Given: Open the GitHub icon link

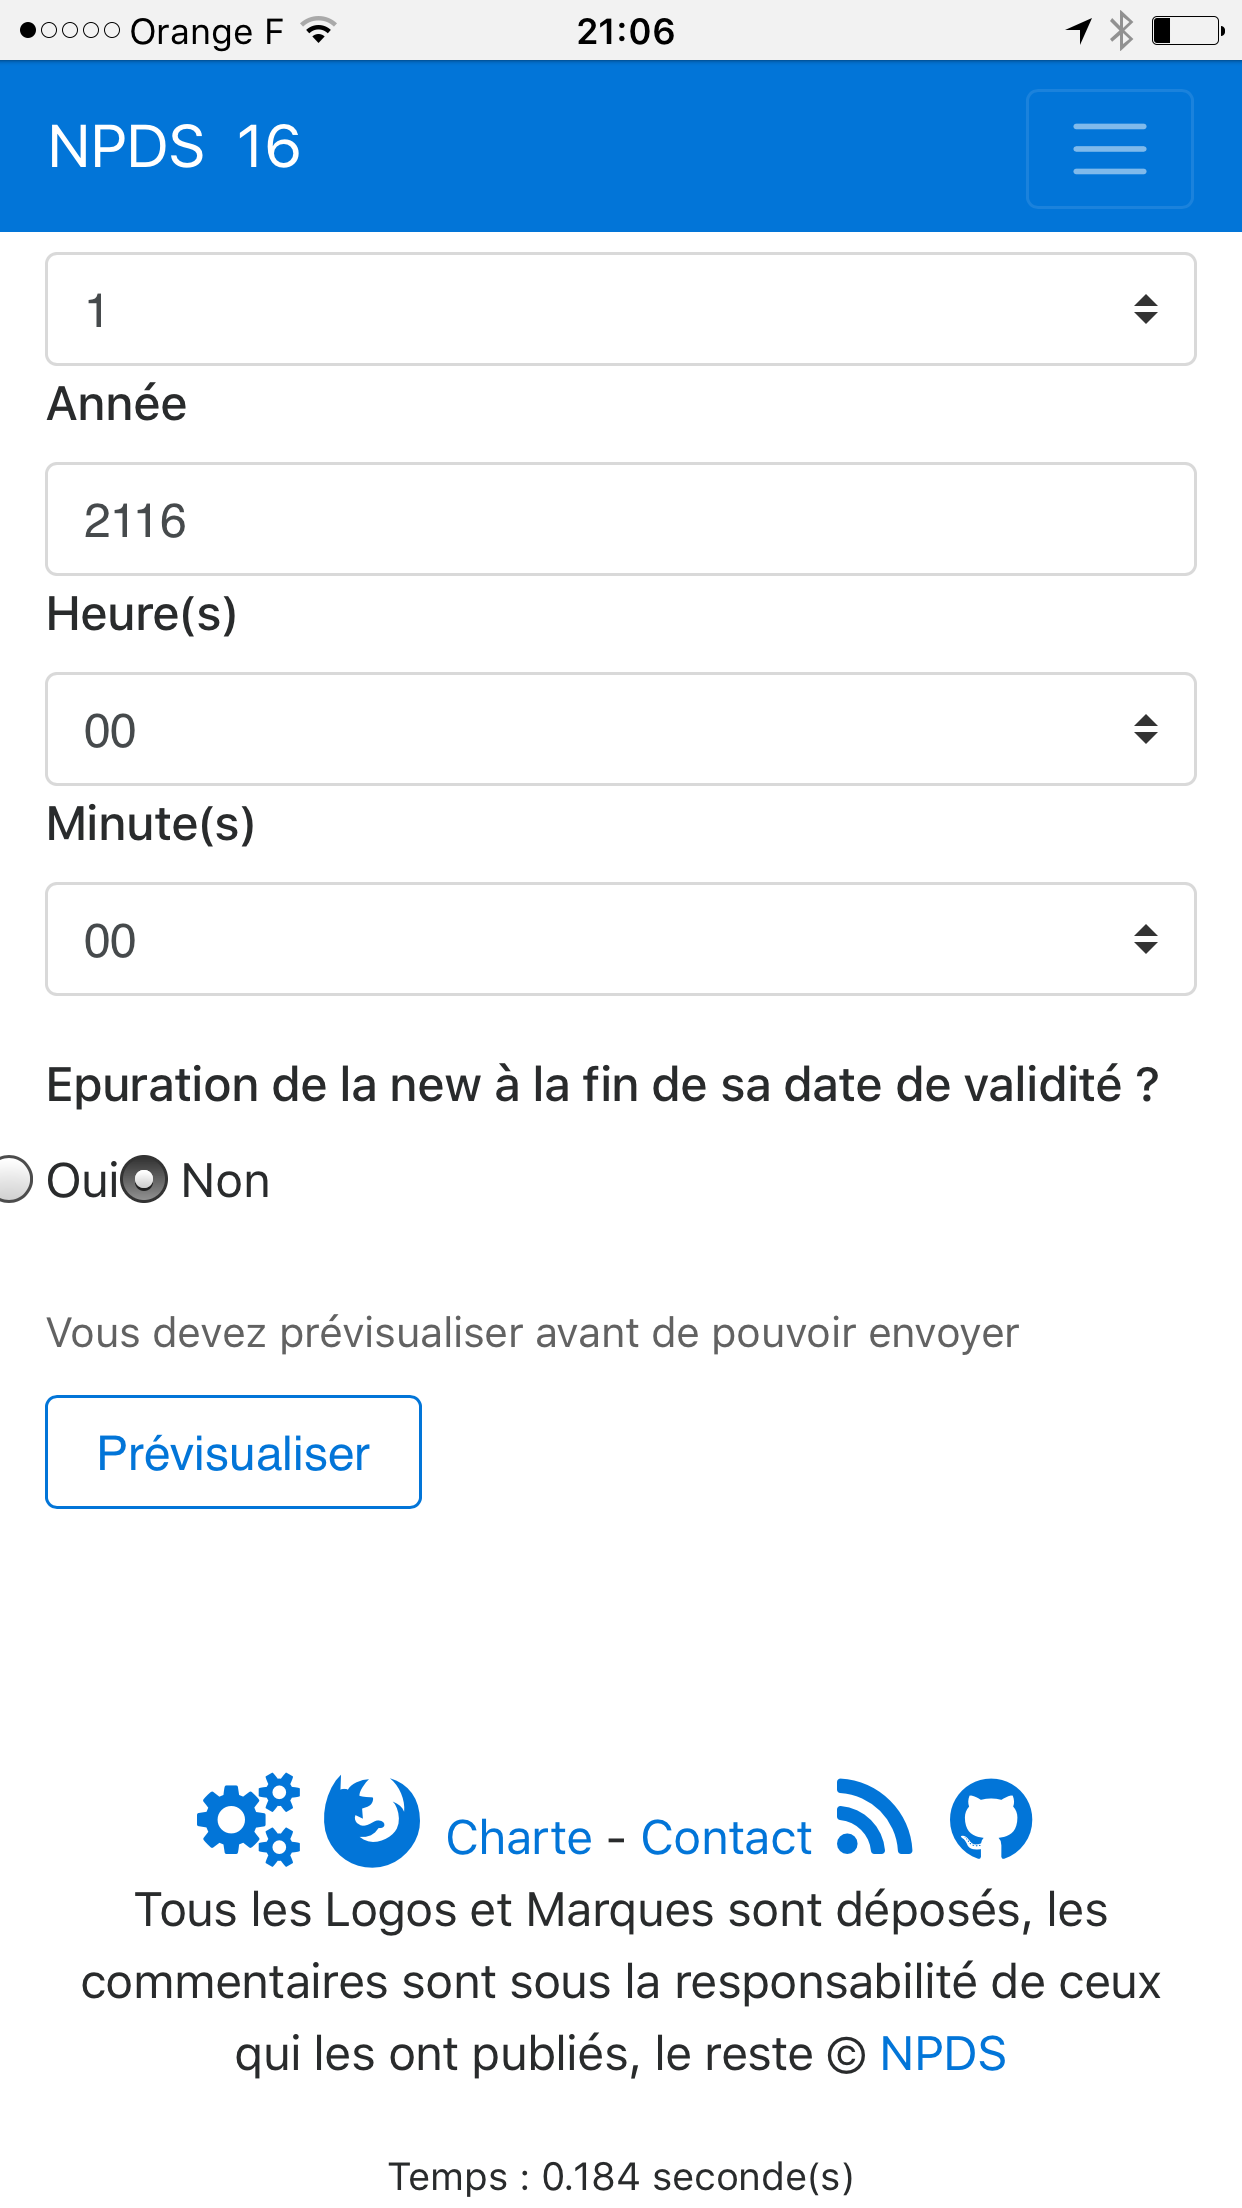Looking at the screenshot, I should (x=991, y=1819).
